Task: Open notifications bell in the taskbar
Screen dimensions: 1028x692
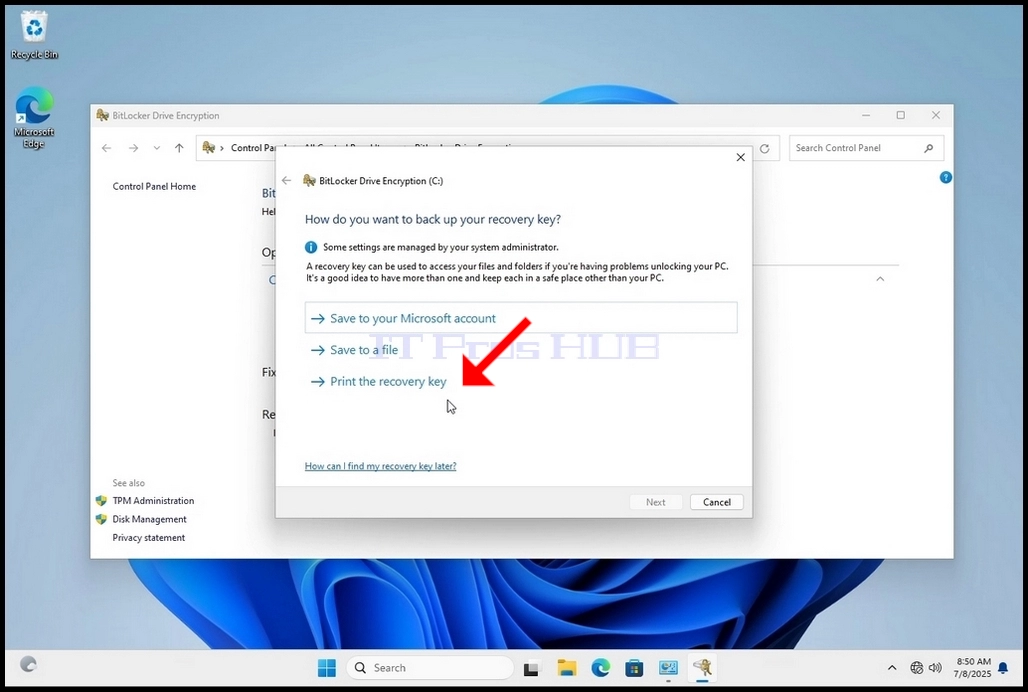Action: point(1003,668)
